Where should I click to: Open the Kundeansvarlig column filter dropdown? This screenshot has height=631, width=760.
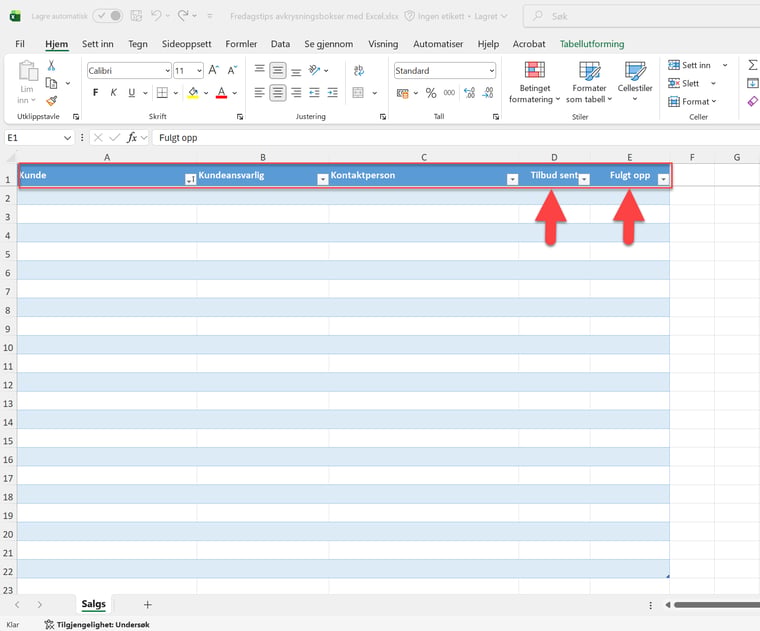[322, 179]
